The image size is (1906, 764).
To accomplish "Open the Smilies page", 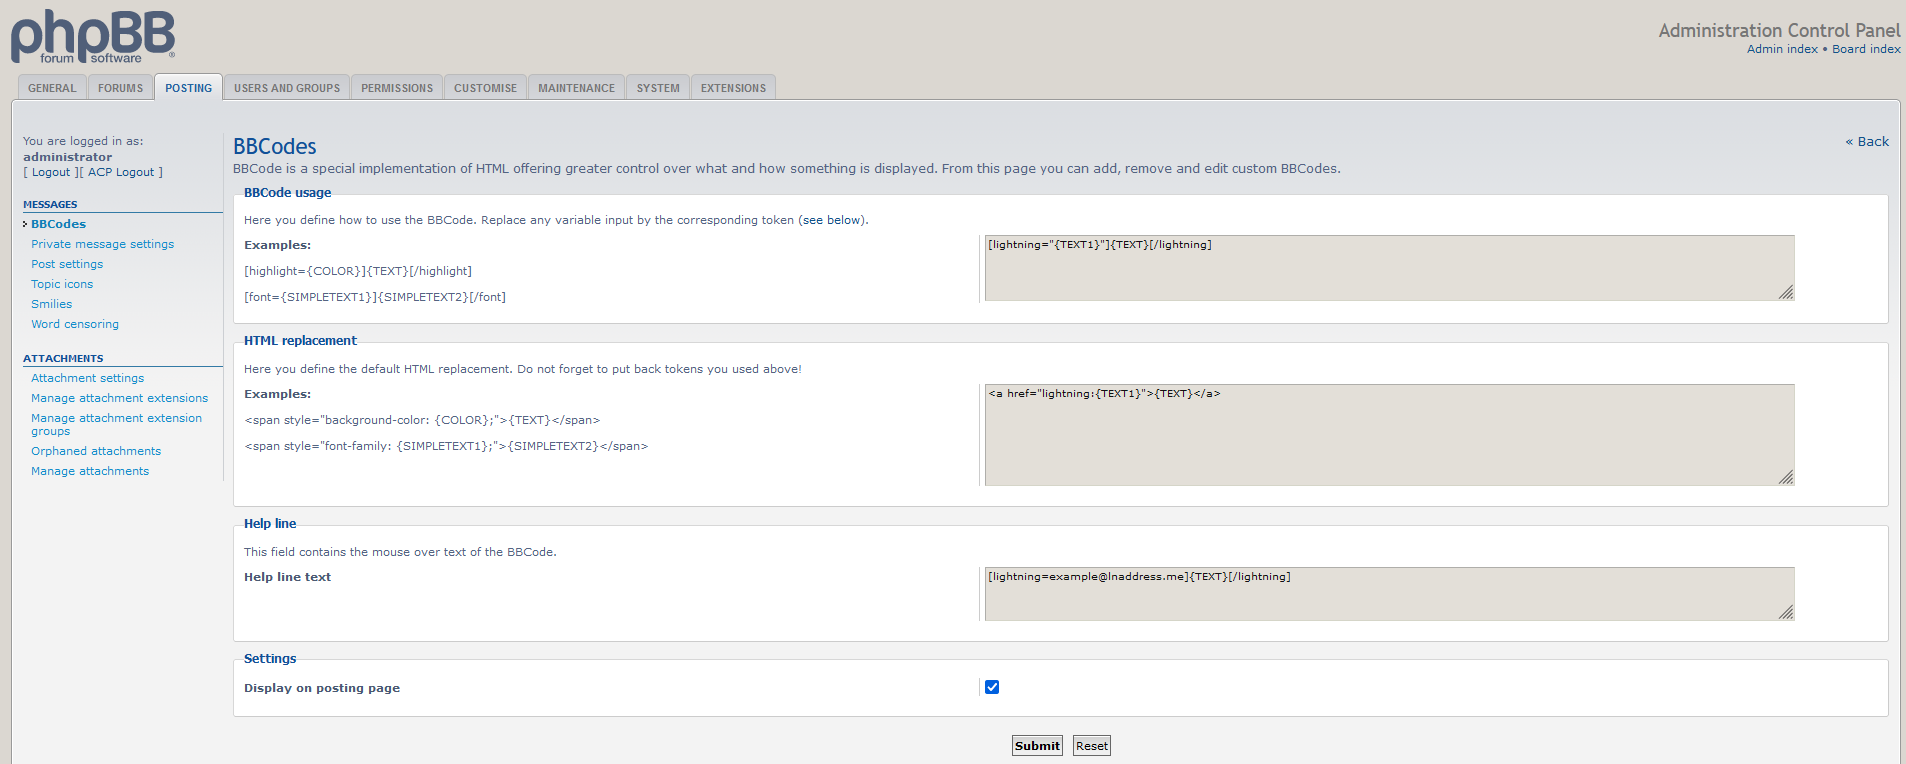I will [x=51, y=304].
